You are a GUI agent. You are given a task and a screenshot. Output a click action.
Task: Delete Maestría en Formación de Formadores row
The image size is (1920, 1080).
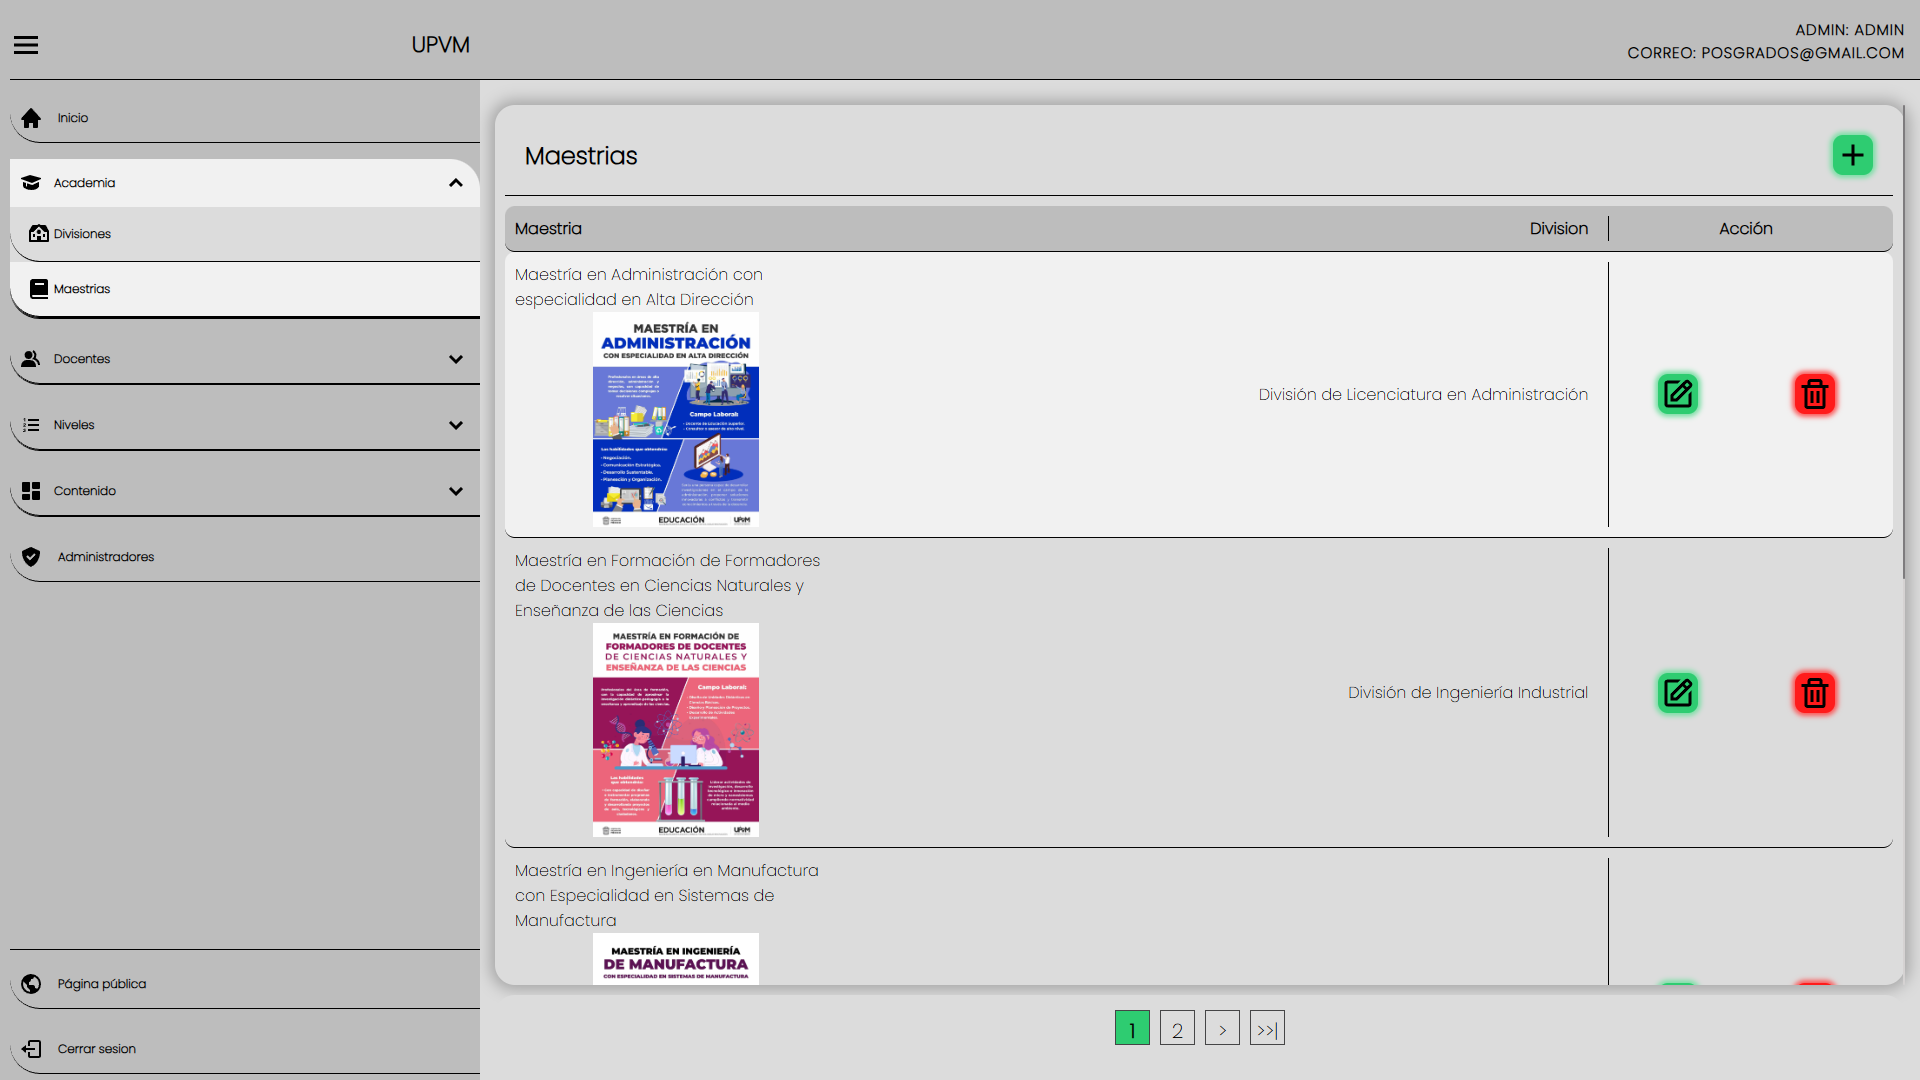(x=1815, y=693)
